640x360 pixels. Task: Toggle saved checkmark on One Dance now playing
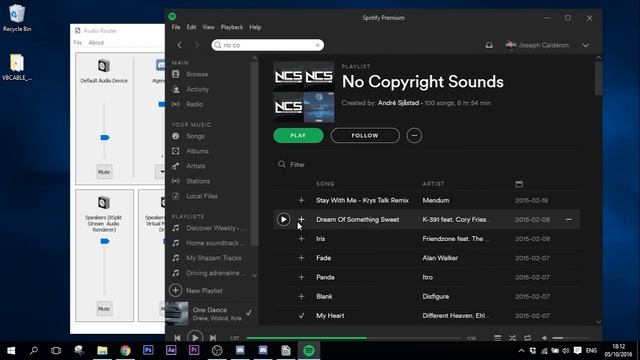(x=249, y=313)
